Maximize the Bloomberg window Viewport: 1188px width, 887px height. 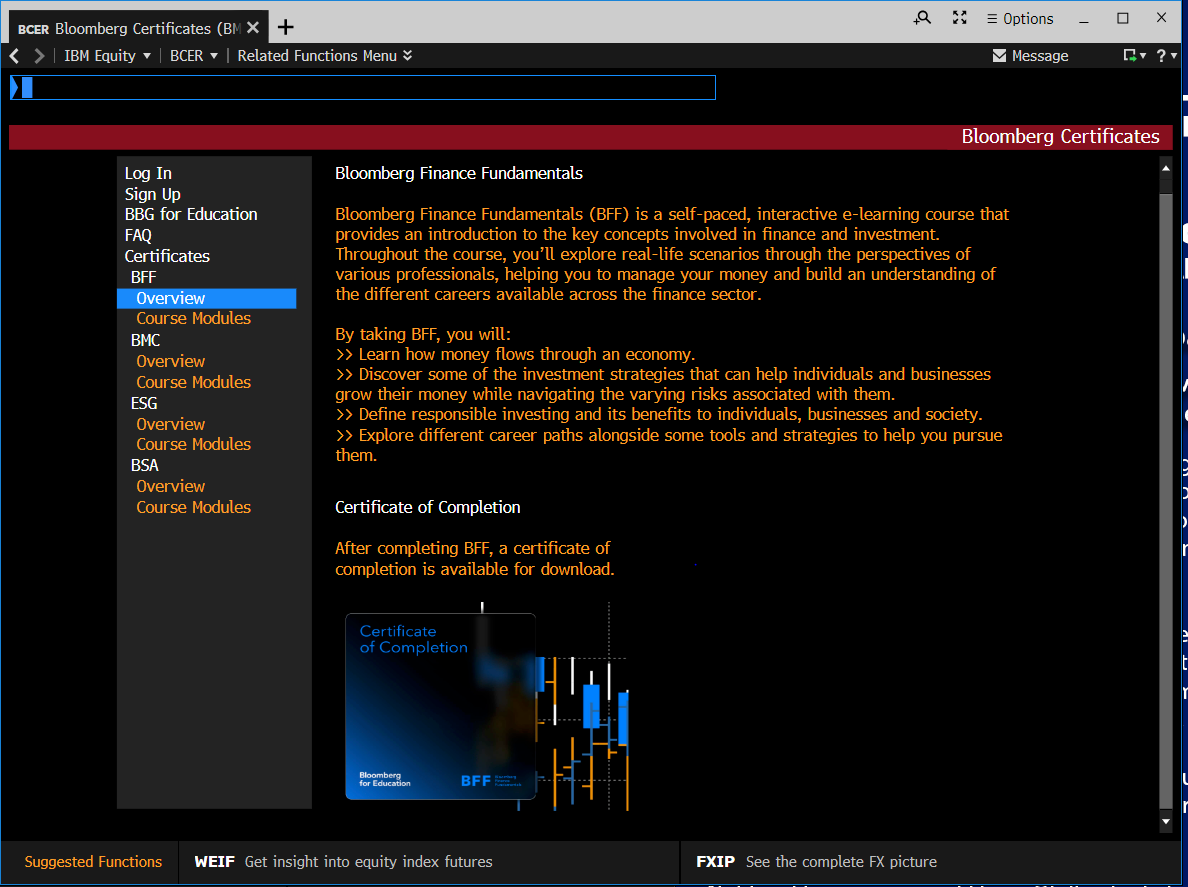click(1122, 18)
